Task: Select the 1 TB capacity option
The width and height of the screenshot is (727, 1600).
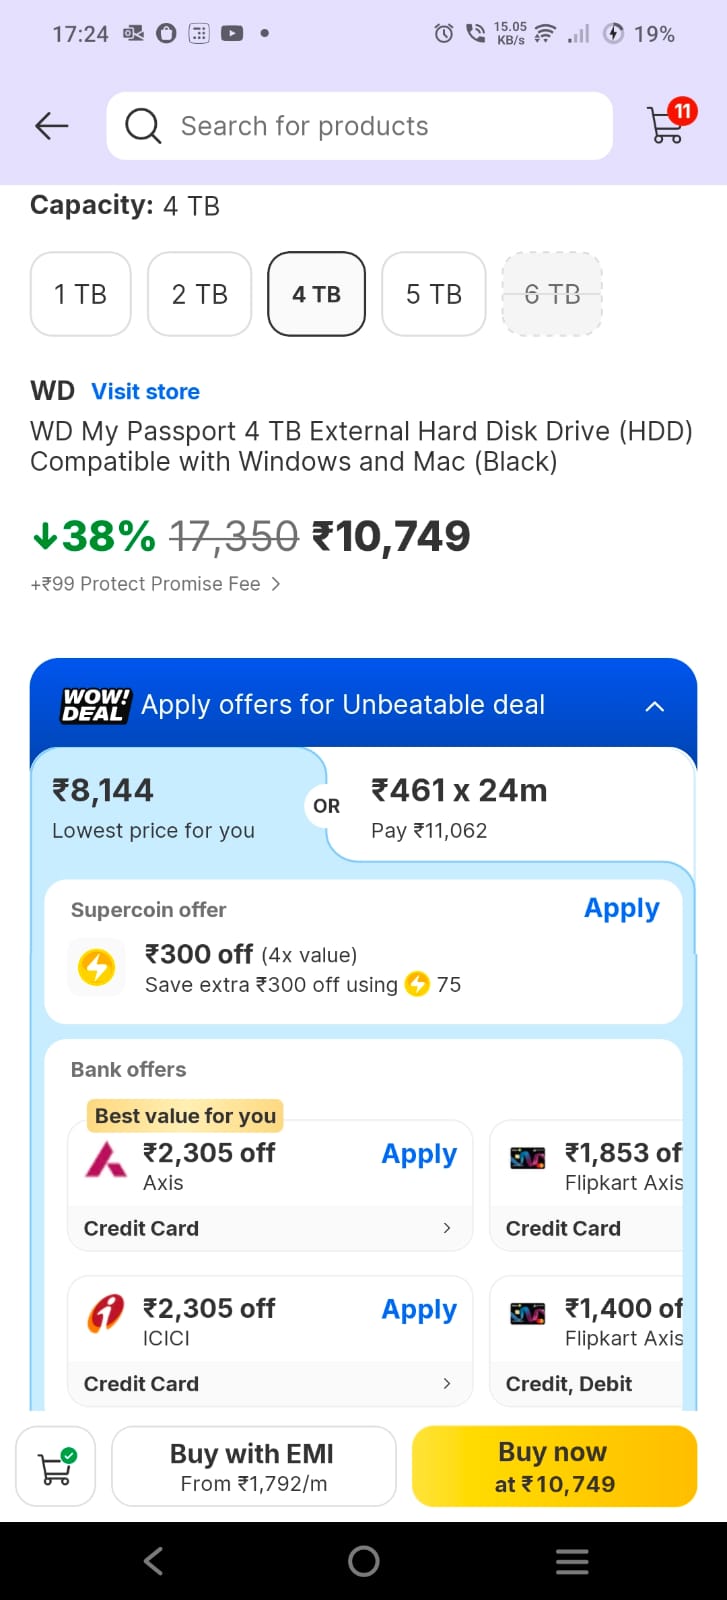Action: pyautogui.click(x=81, y=294)
